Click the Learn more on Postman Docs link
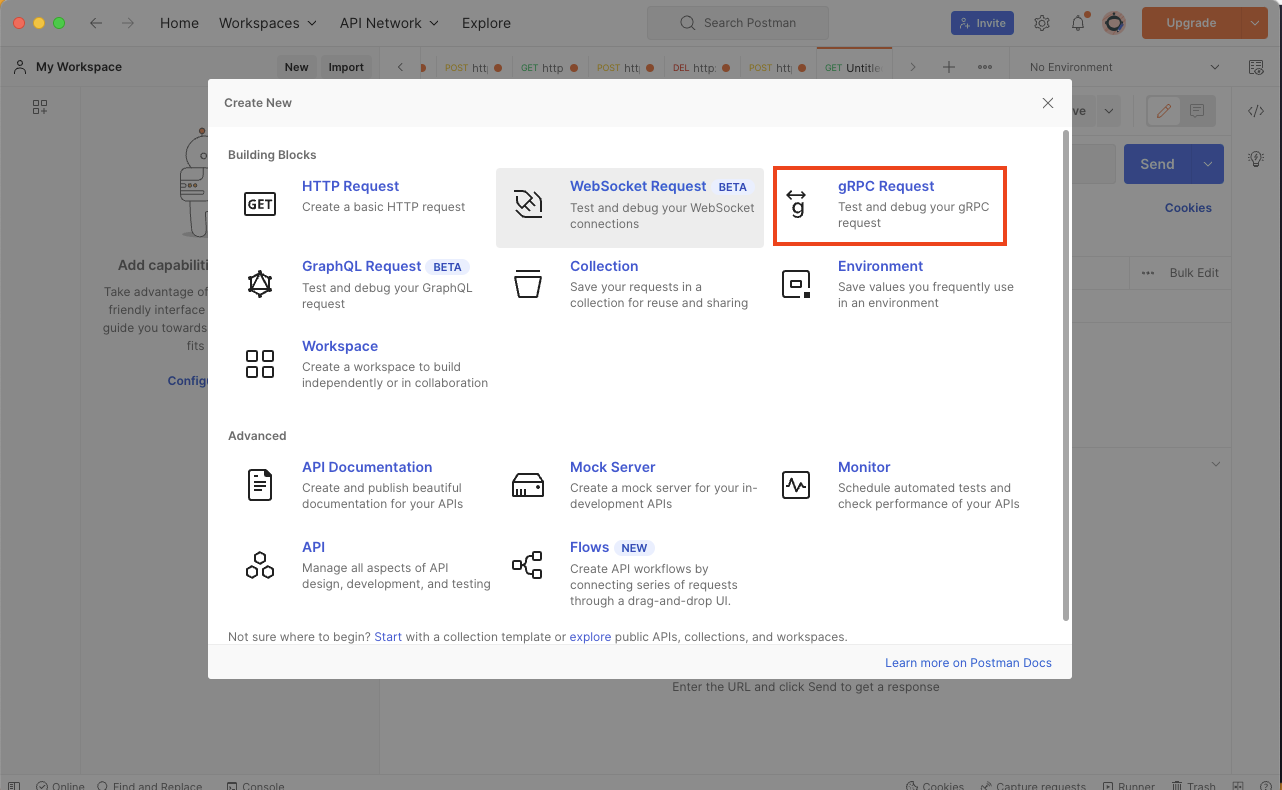 (x=968, y=663)
